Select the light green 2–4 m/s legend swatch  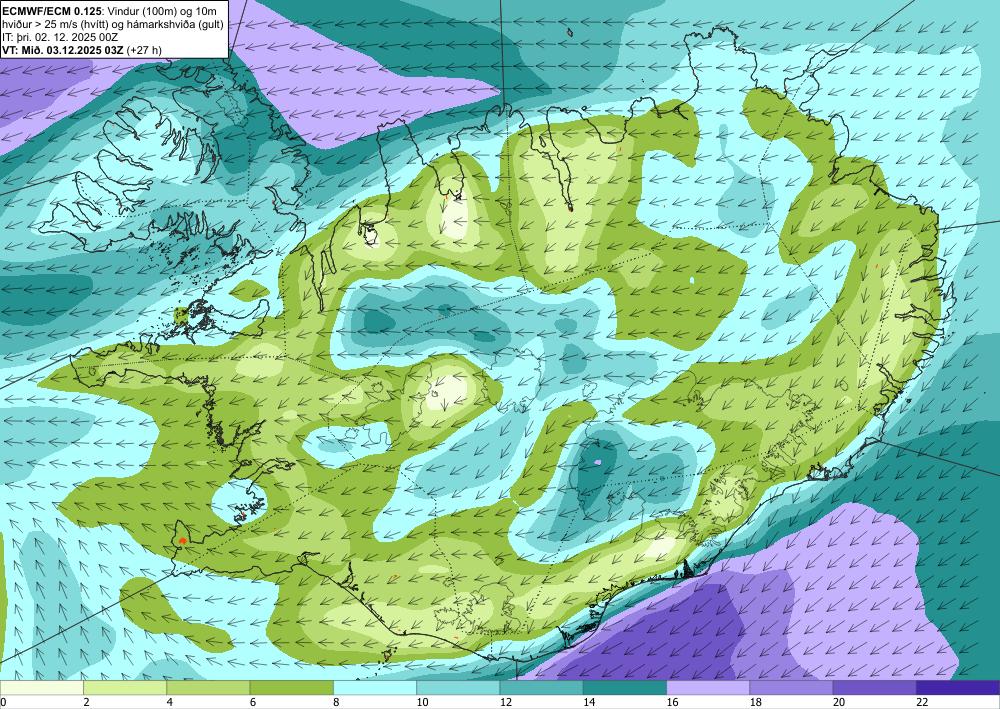[x=125, y=688]
